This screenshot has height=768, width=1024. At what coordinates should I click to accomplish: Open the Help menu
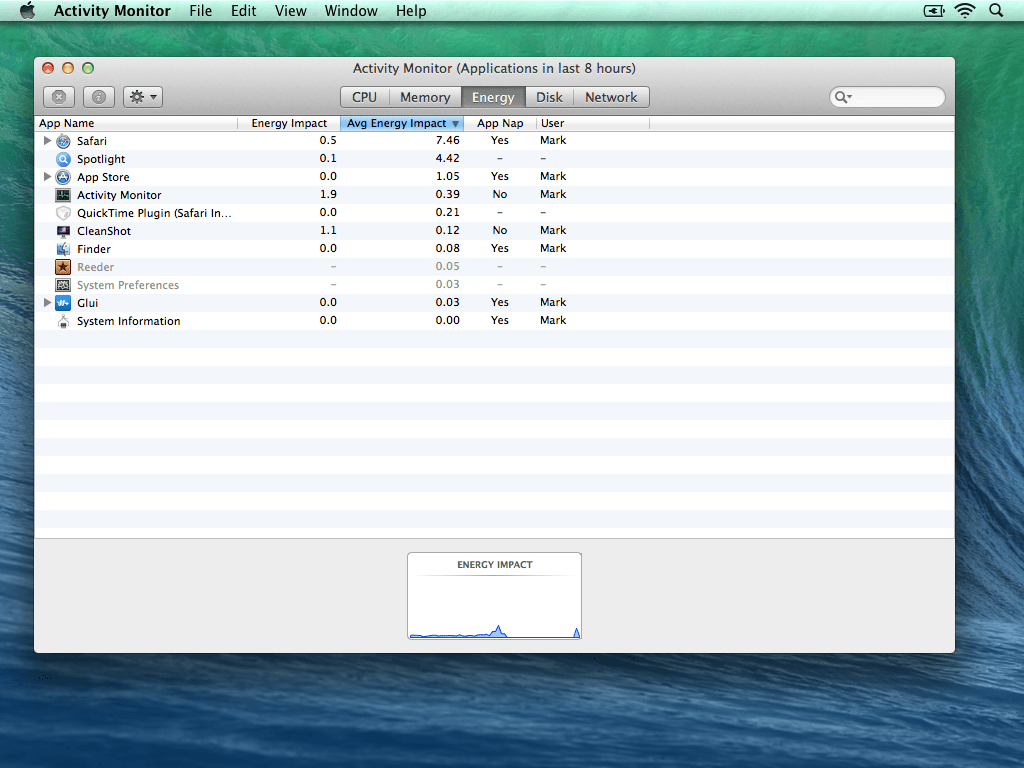click(411, 11)
